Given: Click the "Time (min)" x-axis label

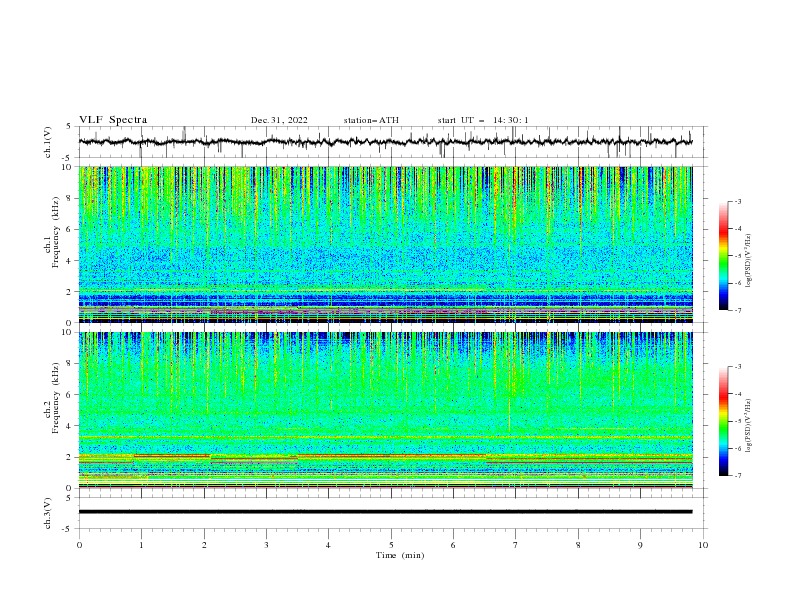Looking at the screenshot, I should [x=400, y=555].
